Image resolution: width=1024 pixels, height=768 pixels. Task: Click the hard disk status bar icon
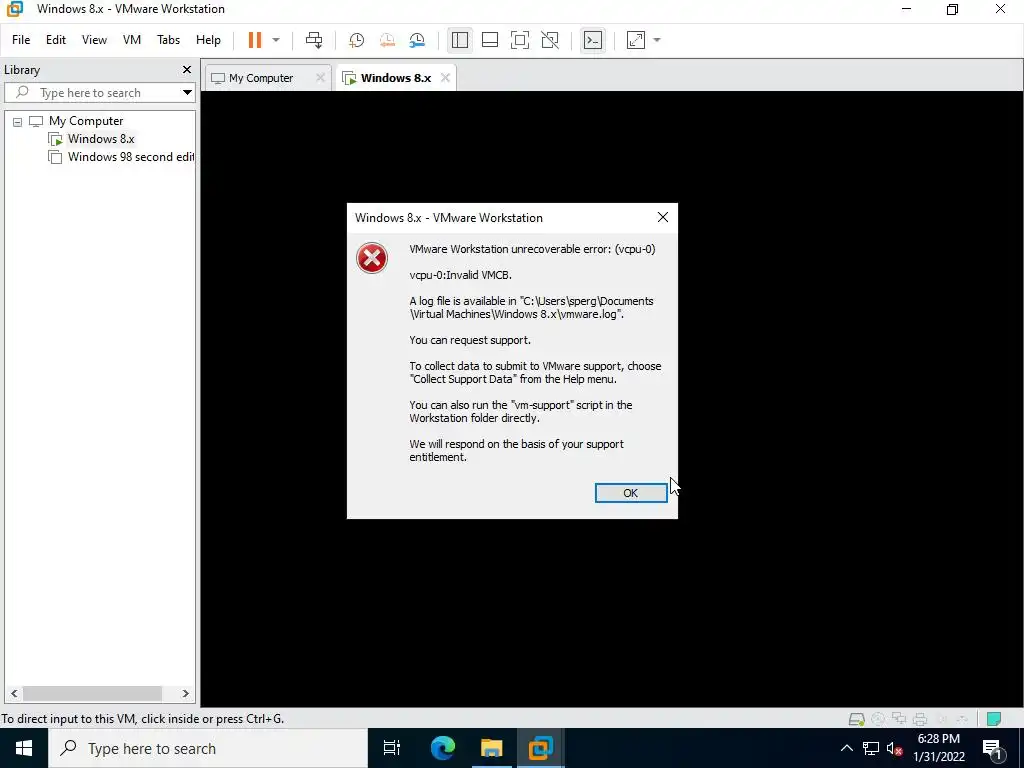click(x=856, y=719)
